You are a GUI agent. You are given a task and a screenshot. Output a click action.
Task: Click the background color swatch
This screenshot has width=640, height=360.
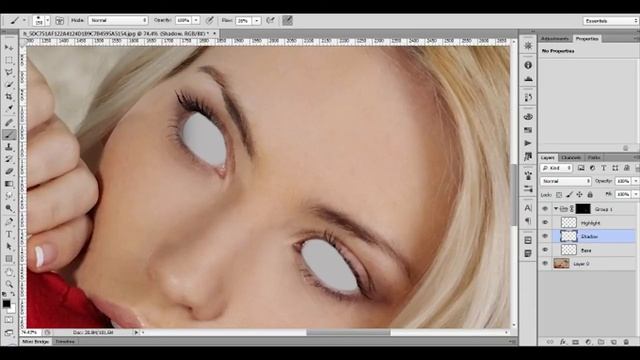pyautogui.click(x=11, y=309)
